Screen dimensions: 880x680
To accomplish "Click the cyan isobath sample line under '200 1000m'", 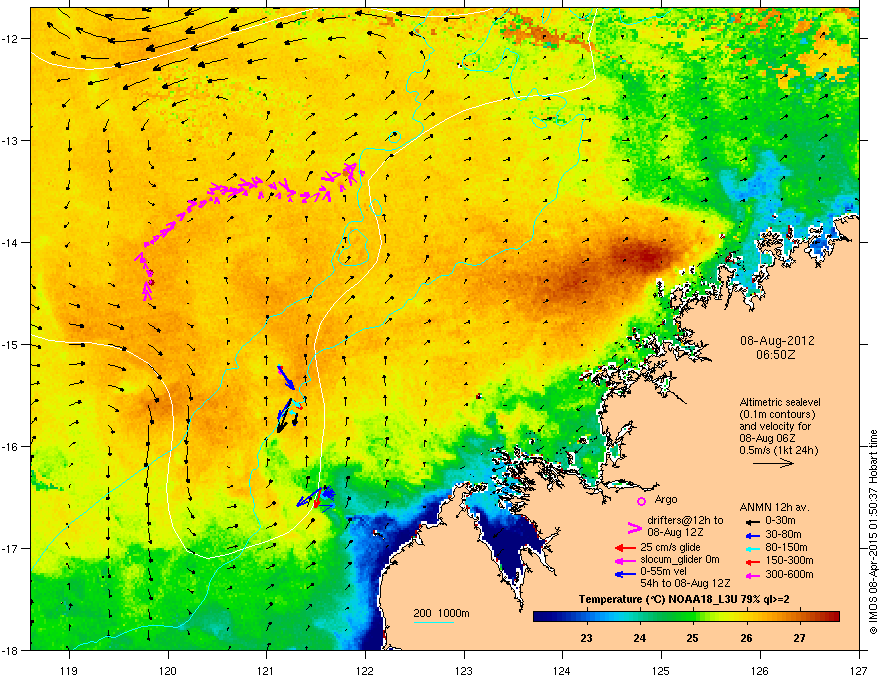I will click(434, 623).
